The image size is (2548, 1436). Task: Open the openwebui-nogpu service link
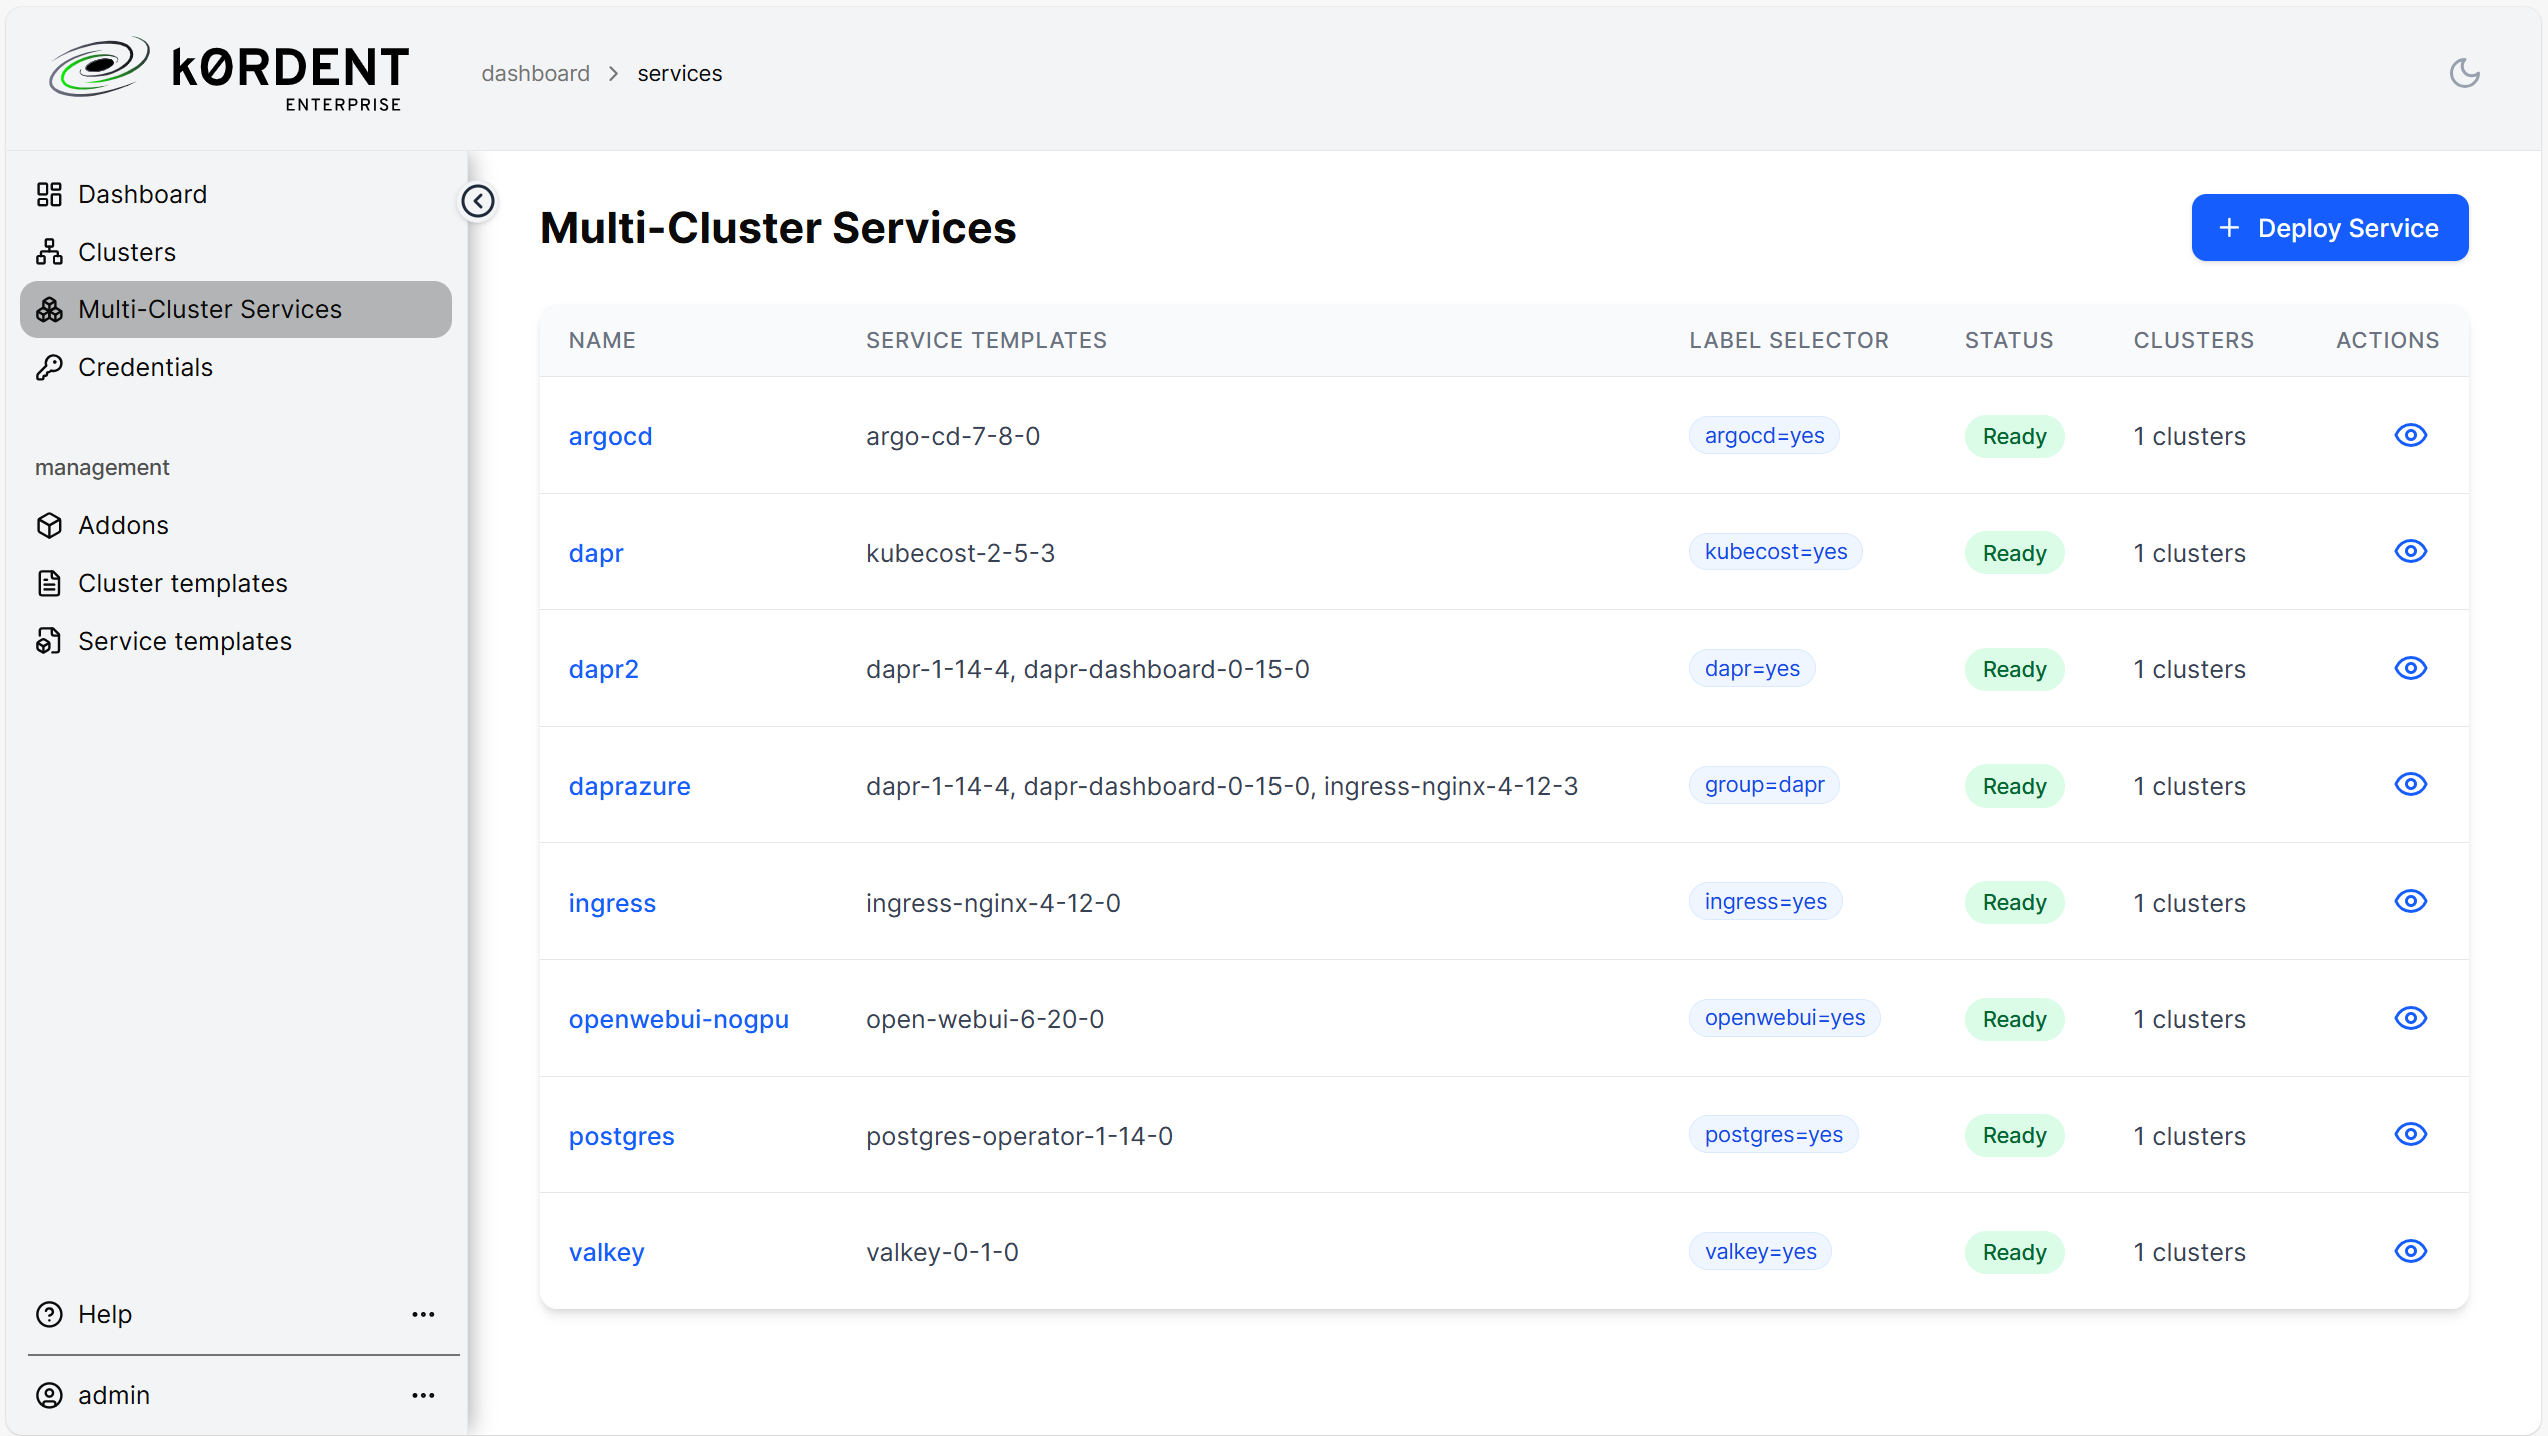[678, 1019]
